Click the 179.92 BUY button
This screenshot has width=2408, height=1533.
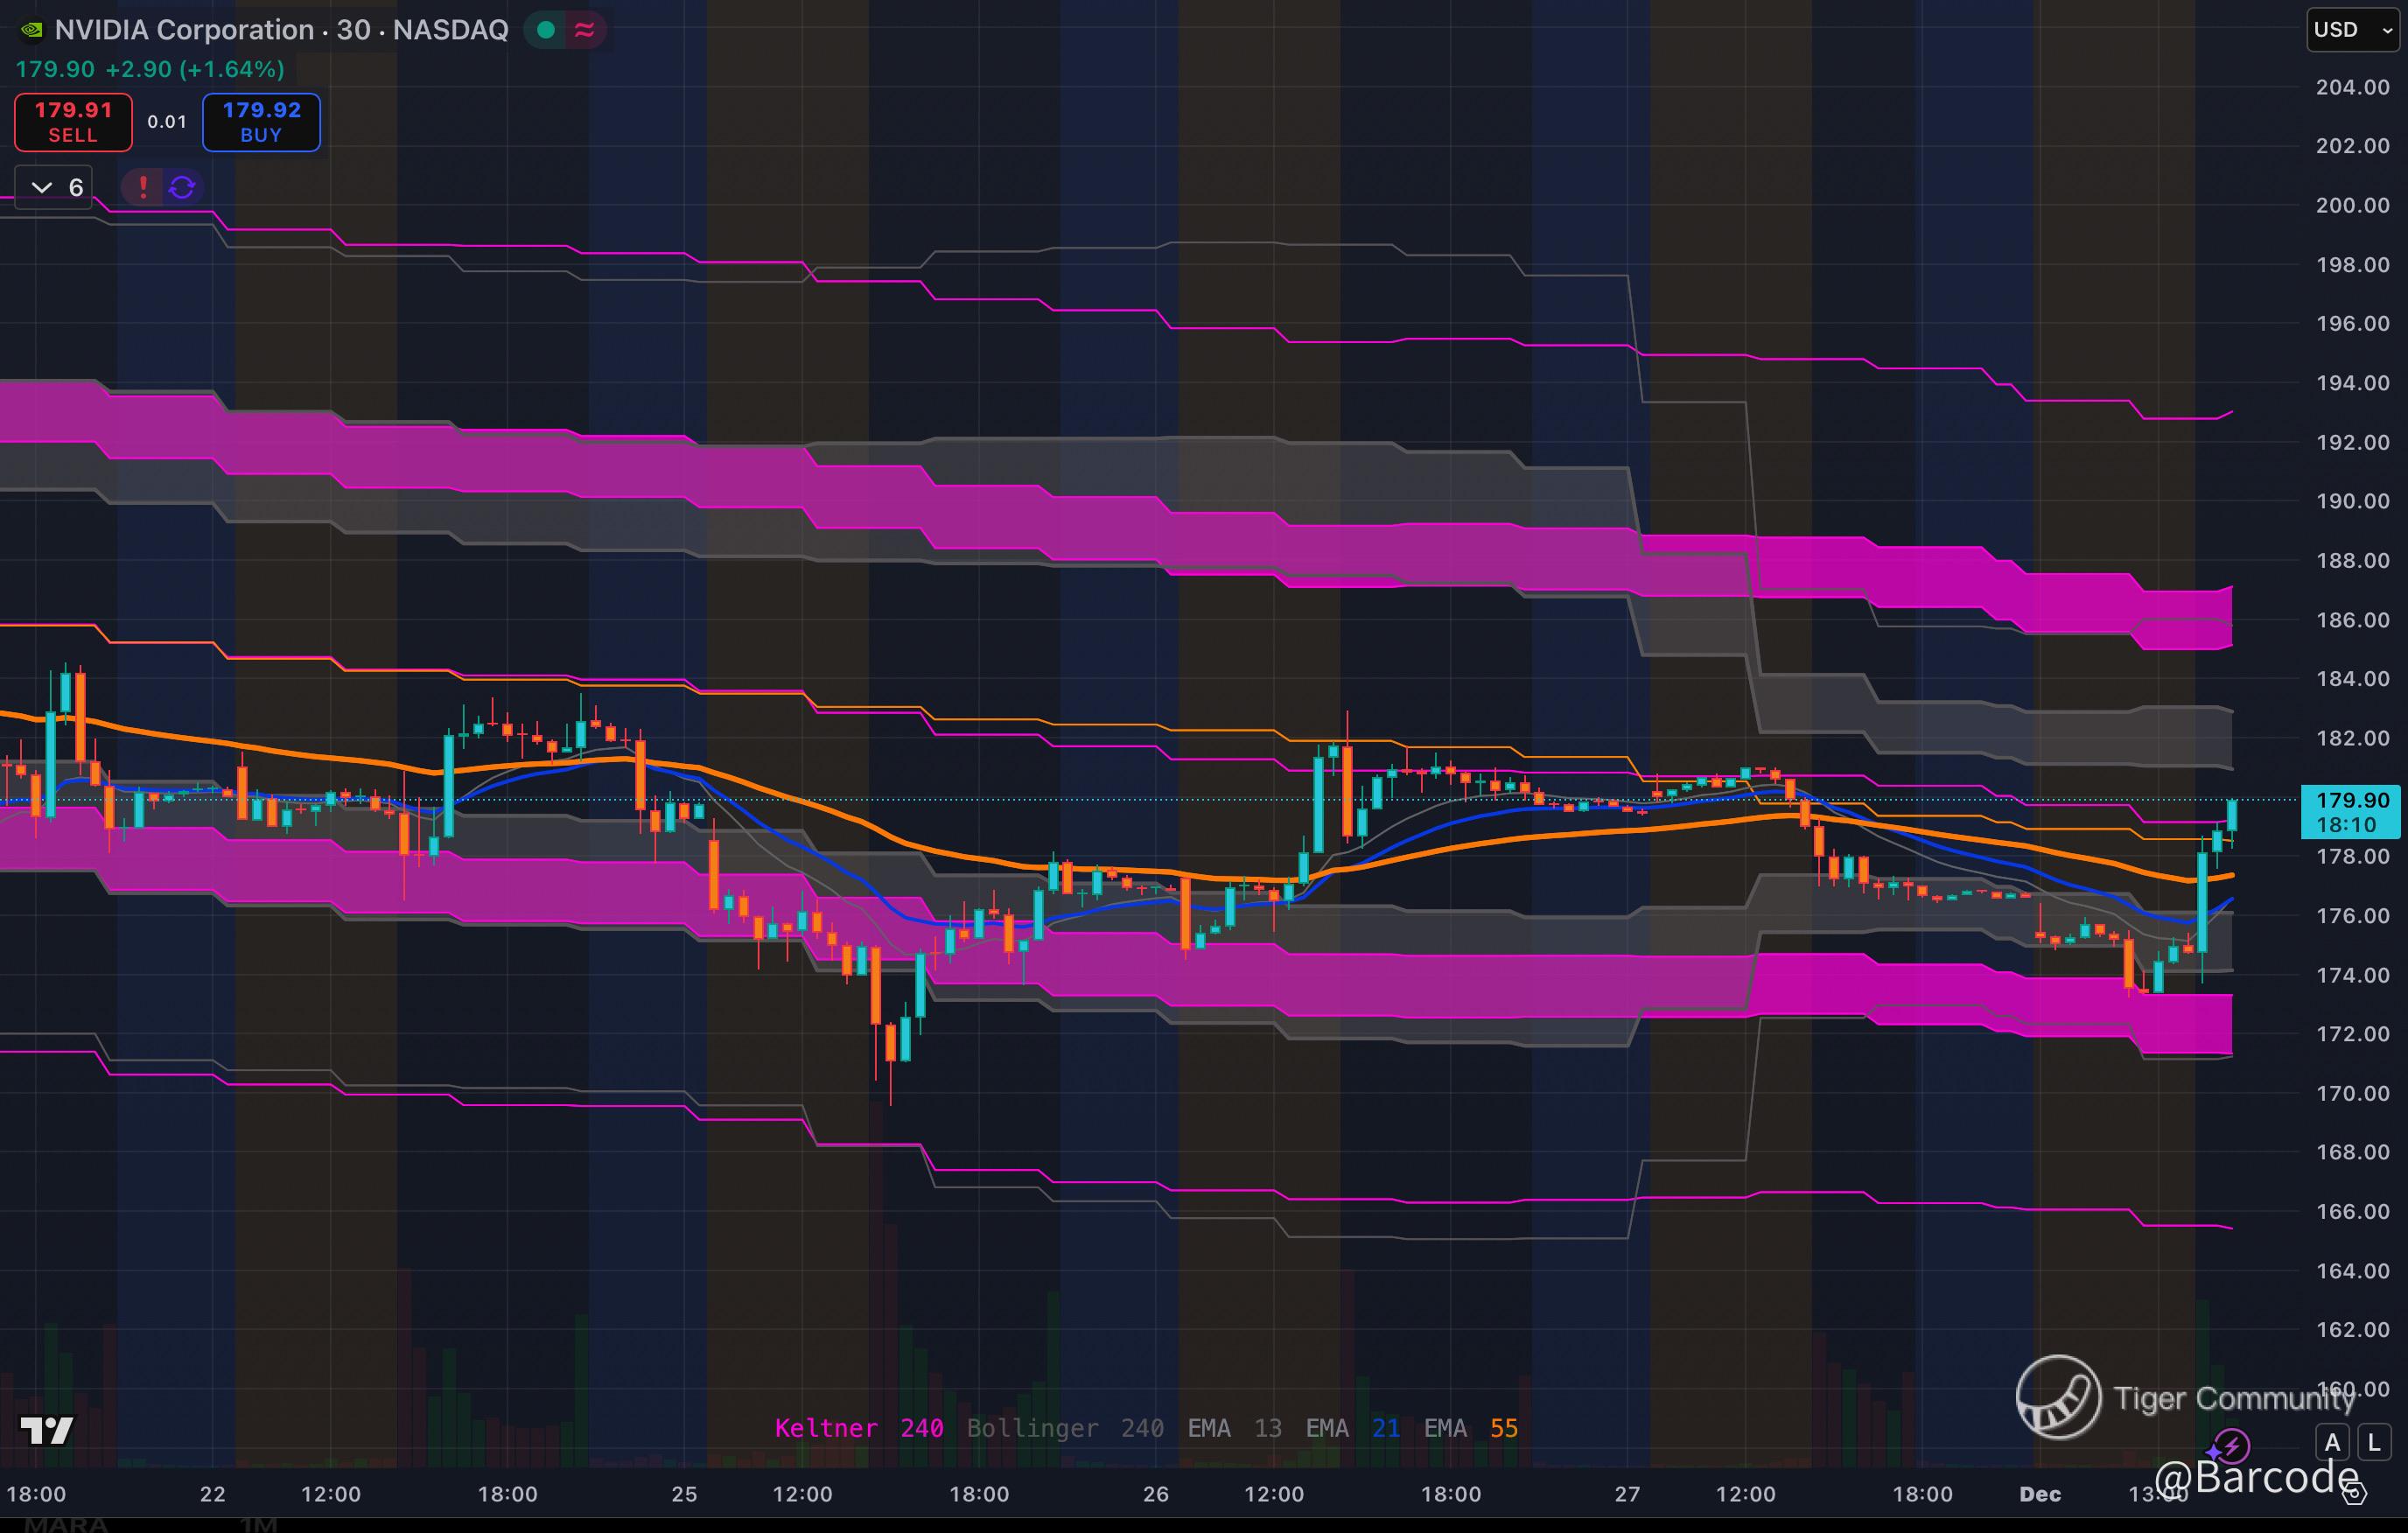pyautogui.click(x=261, y=122)
